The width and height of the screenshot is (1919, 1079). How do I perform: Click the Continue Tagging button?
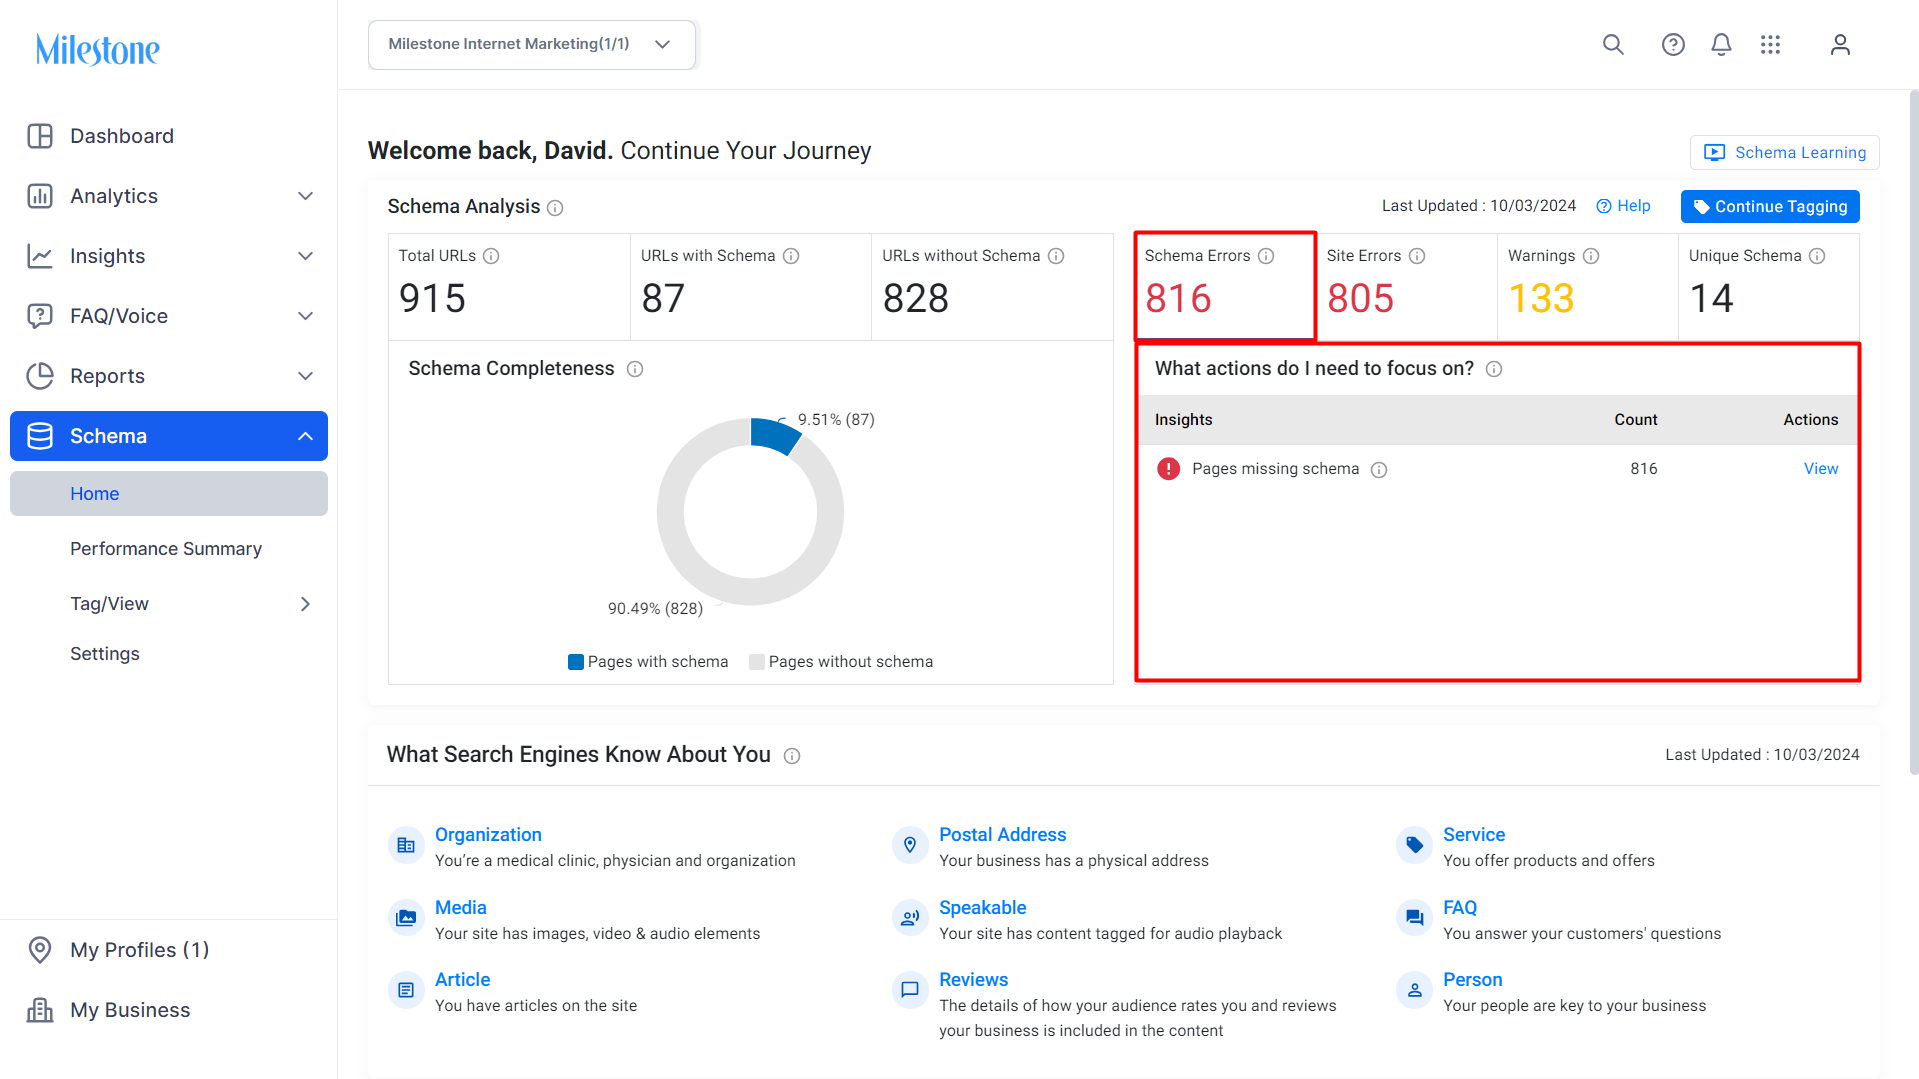pos(1770,207)
